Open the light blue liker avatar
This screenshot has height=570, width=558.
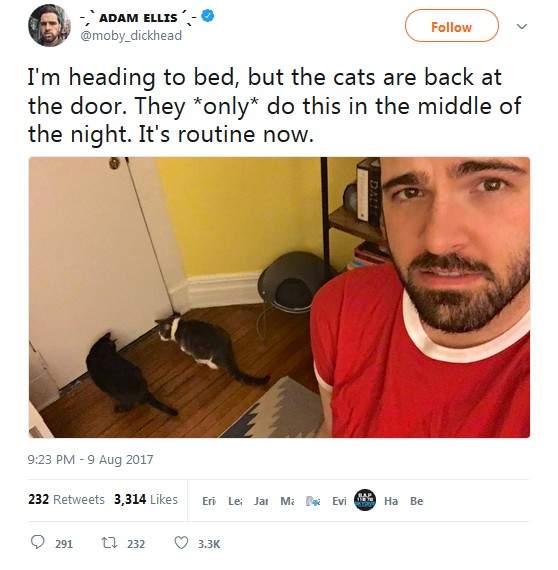click(x=313, y=501)
